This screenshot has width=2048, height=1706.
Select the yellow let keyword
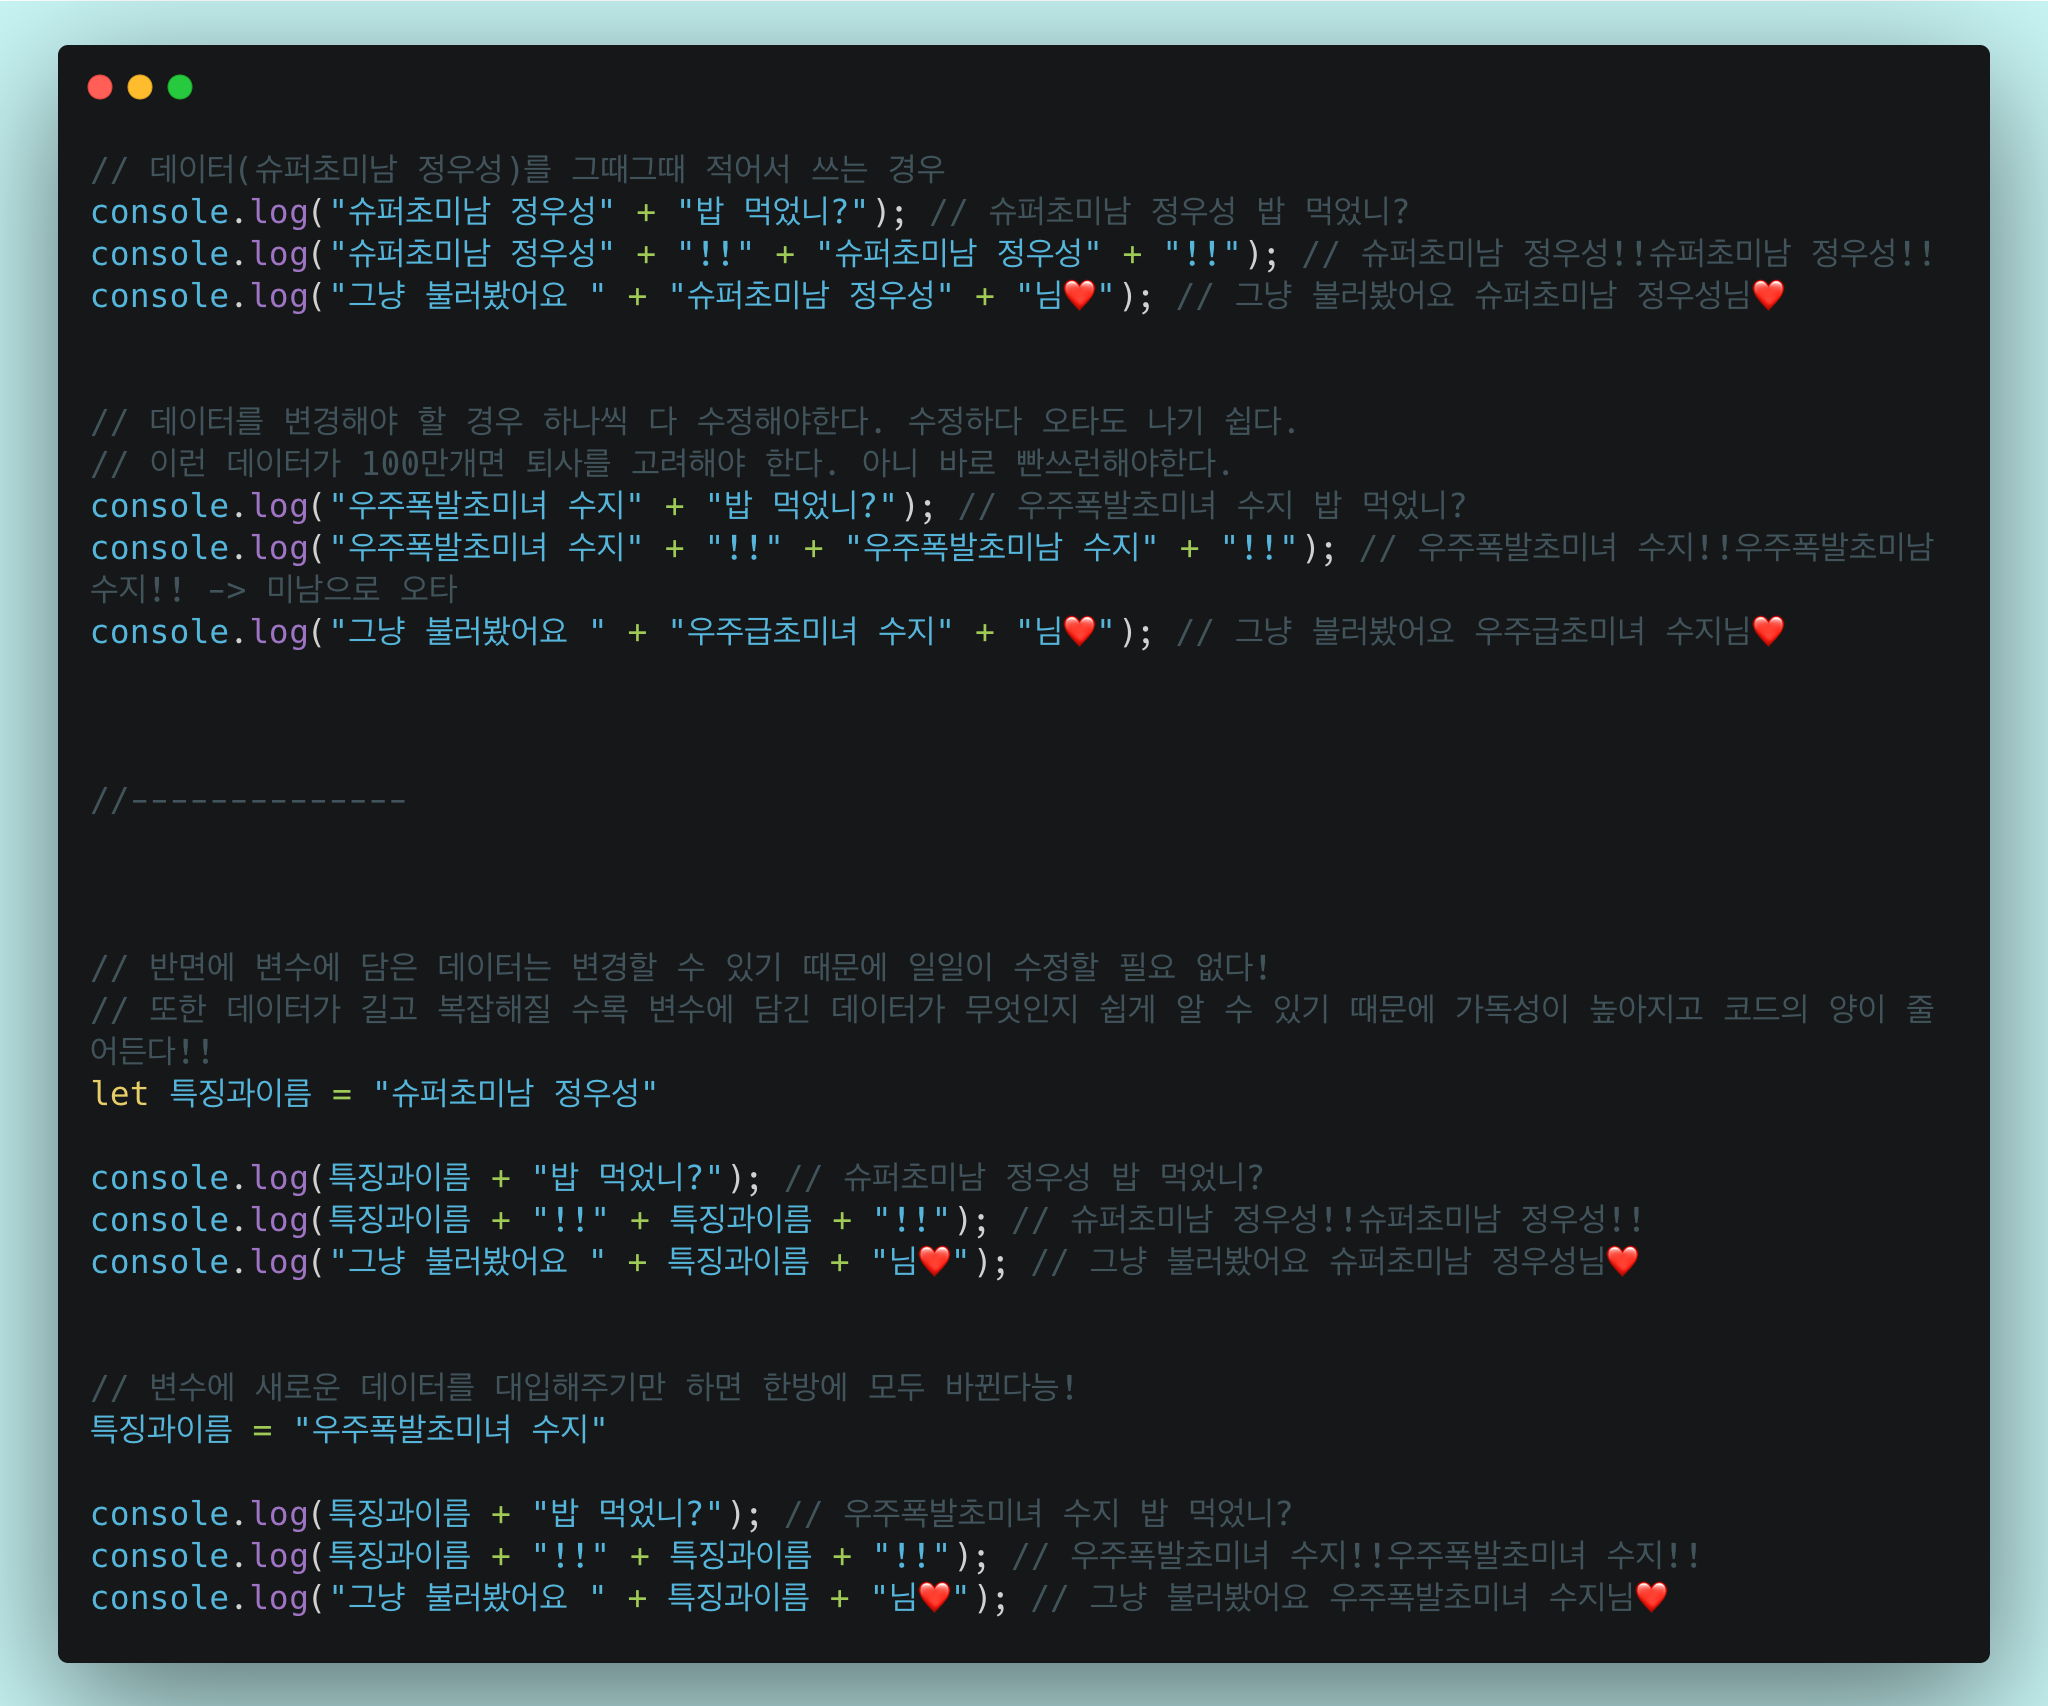click(x=119, y=1093)
